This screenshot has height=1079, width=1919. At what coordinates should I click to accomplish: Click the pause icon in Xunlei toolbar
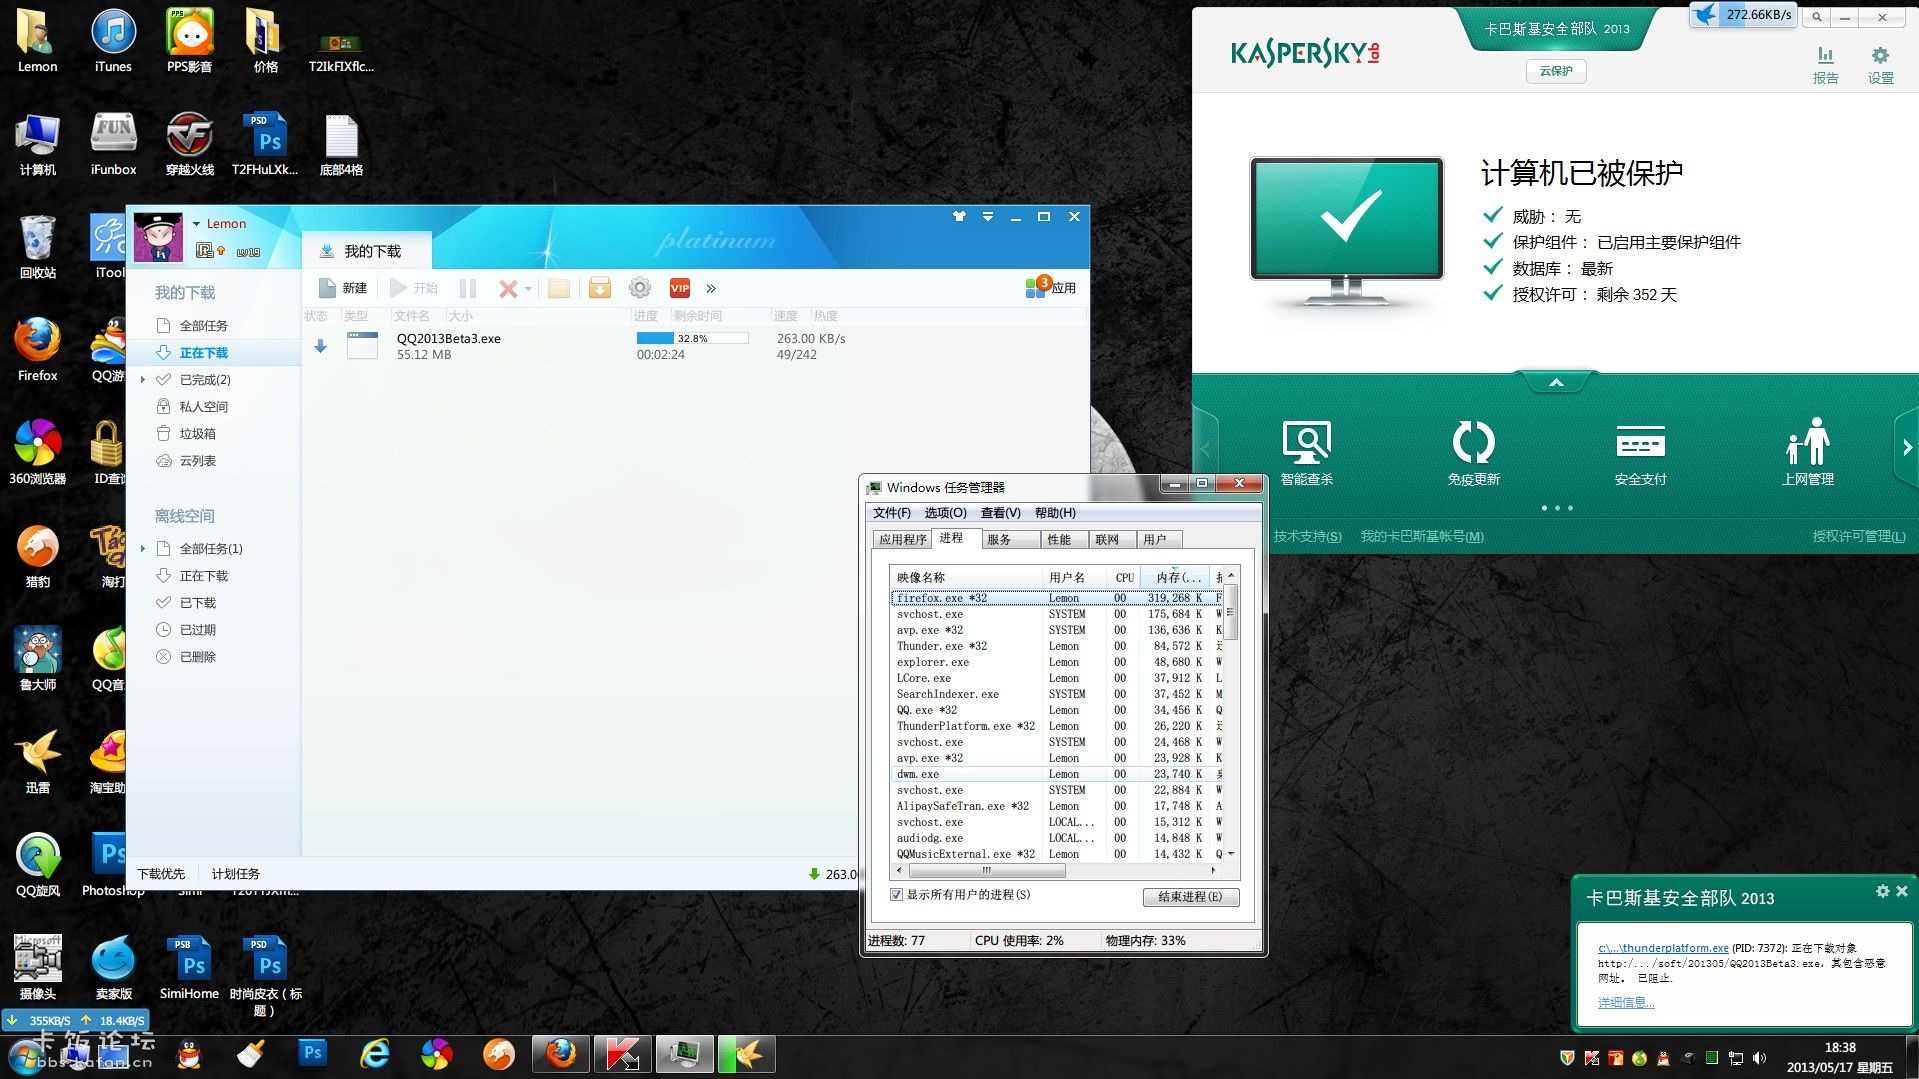[467, 288]
